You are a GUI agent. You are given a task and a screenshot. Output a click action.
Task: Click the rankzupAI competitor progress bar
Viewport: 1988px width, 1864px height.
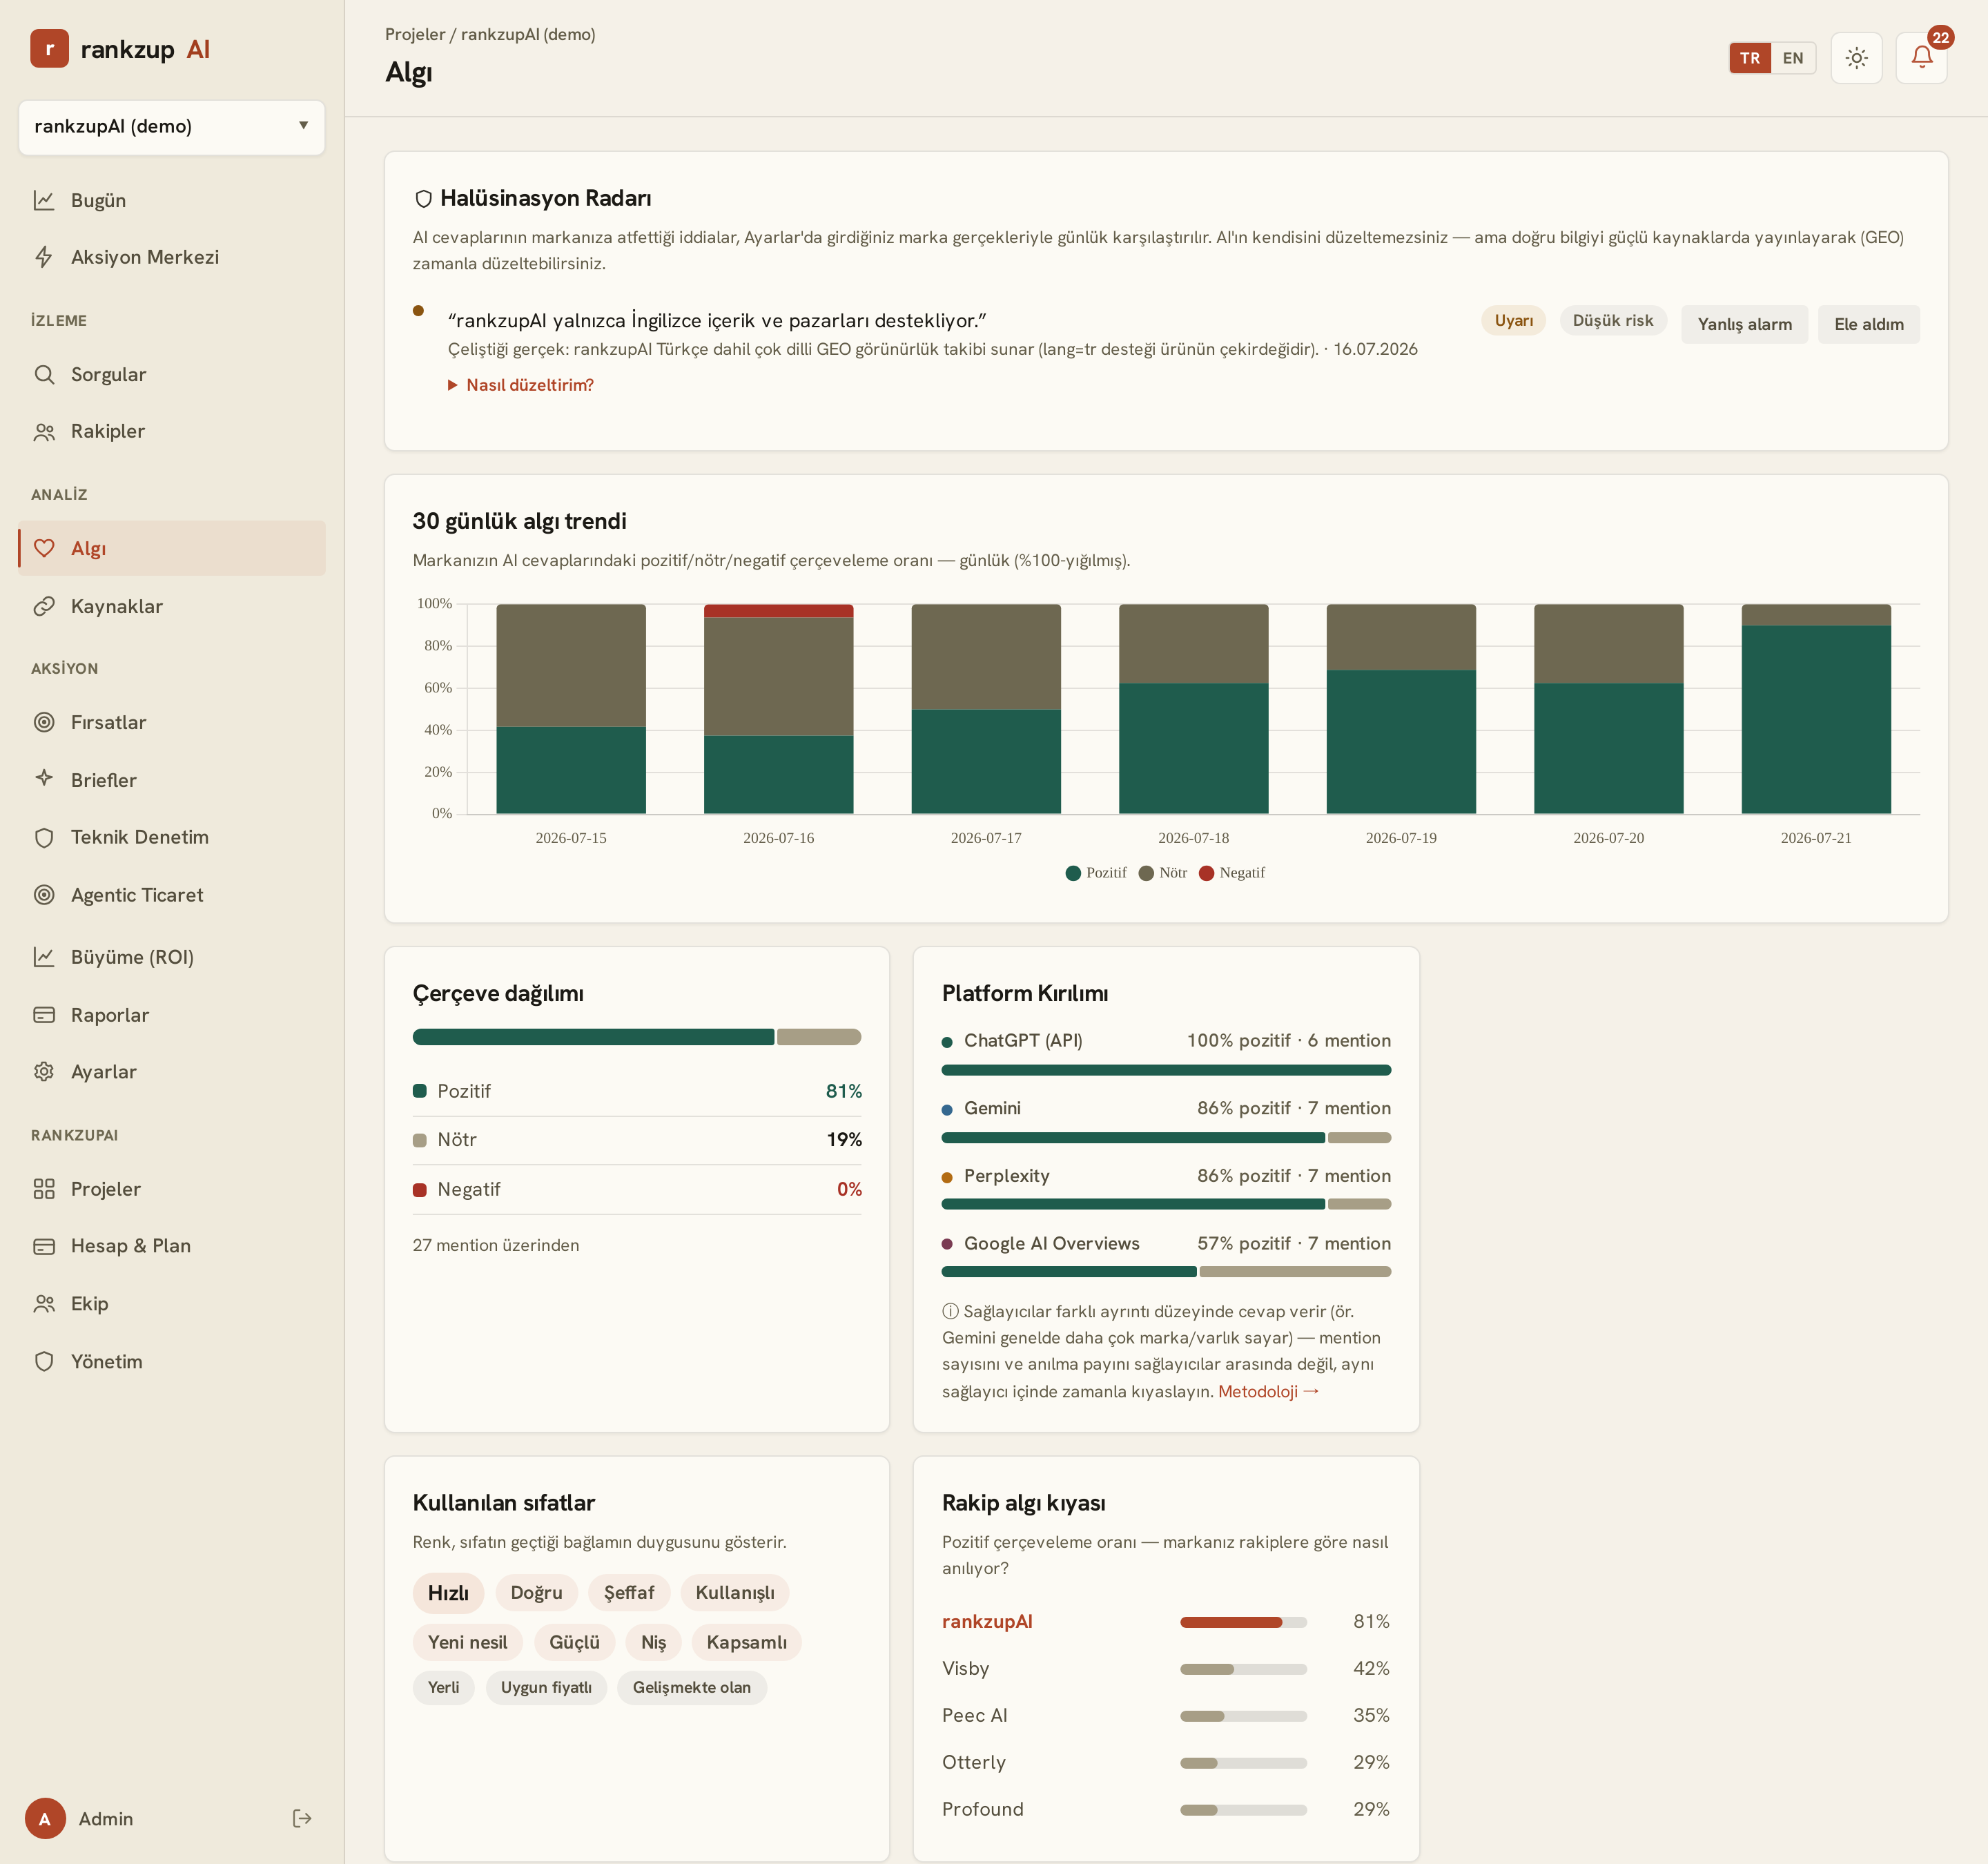(x=1243, y=1622)
